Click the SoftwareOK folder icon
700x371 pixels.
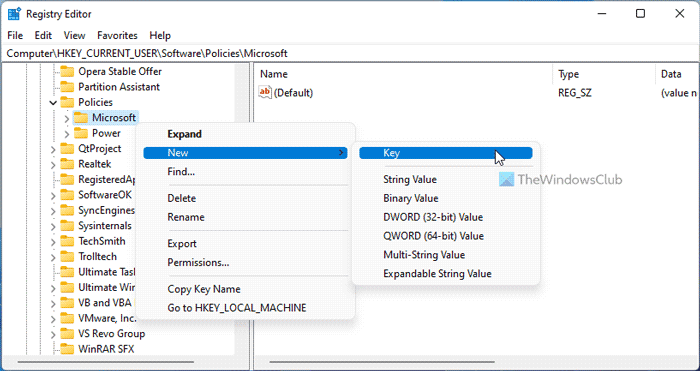click(67, 195)
